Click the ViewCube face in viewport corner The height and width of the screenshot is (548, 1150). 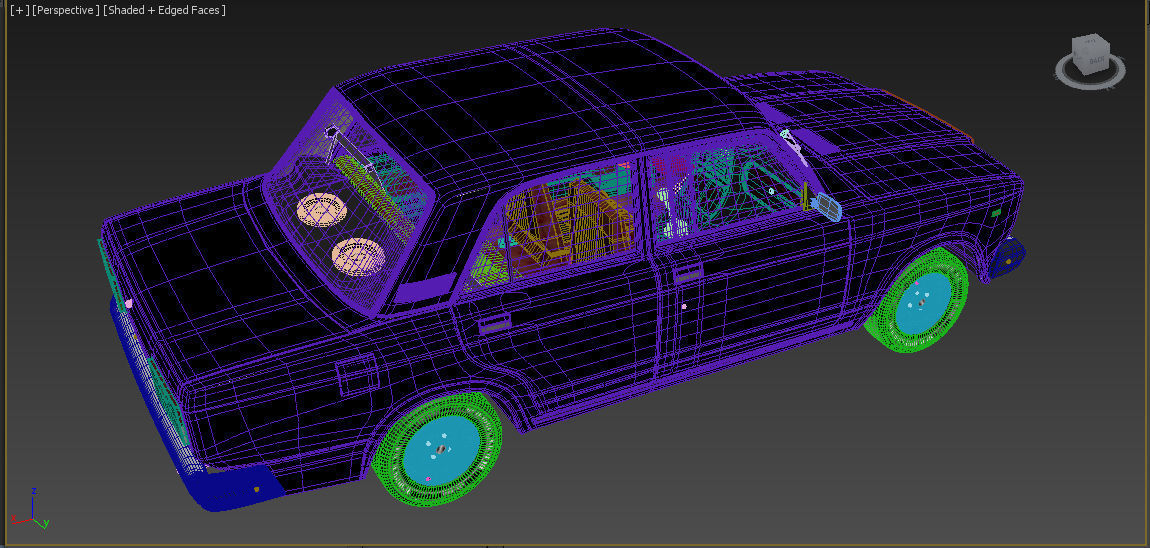click(x=1091, y=54)
